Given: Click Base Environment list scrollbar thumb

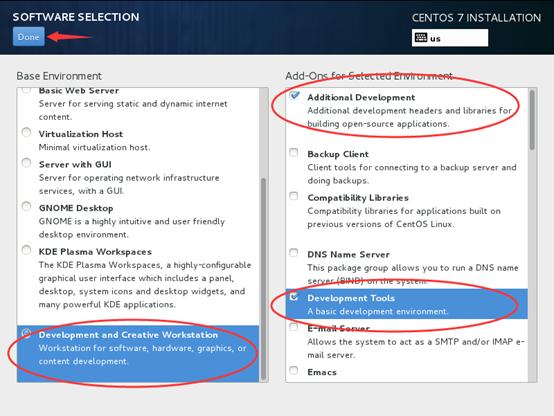Looking at the screenshot, I should pyautogui.click(x=263, y=279).
